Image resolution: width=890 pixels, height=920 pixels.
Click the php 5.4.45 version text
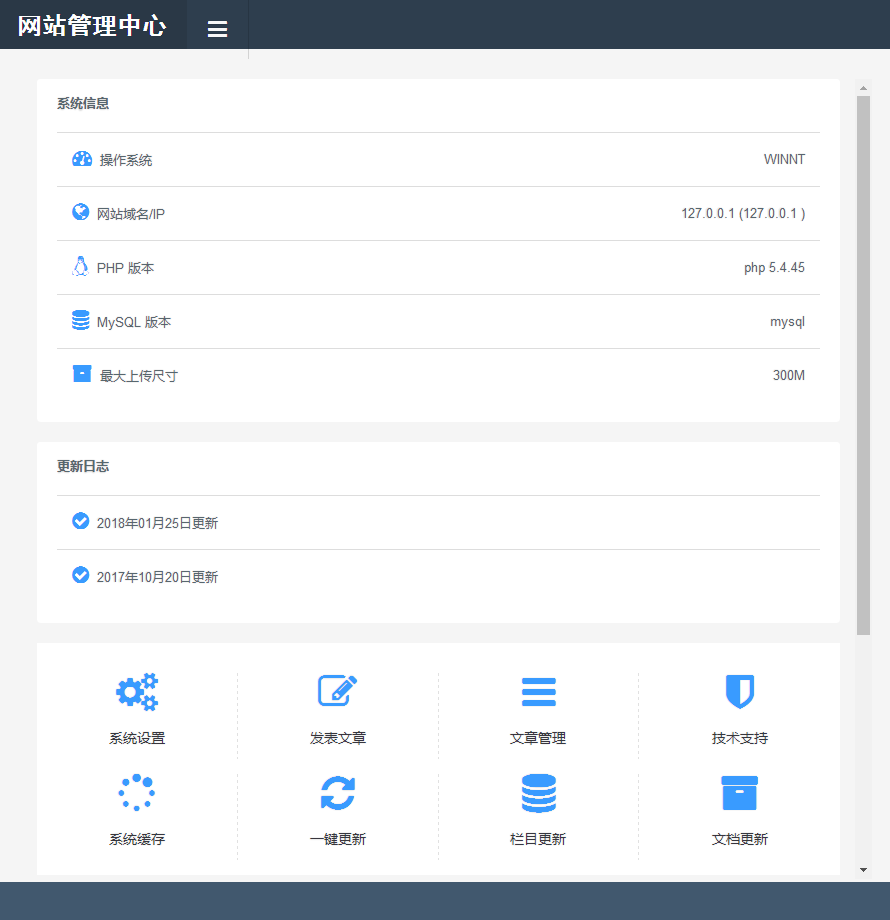773,267
